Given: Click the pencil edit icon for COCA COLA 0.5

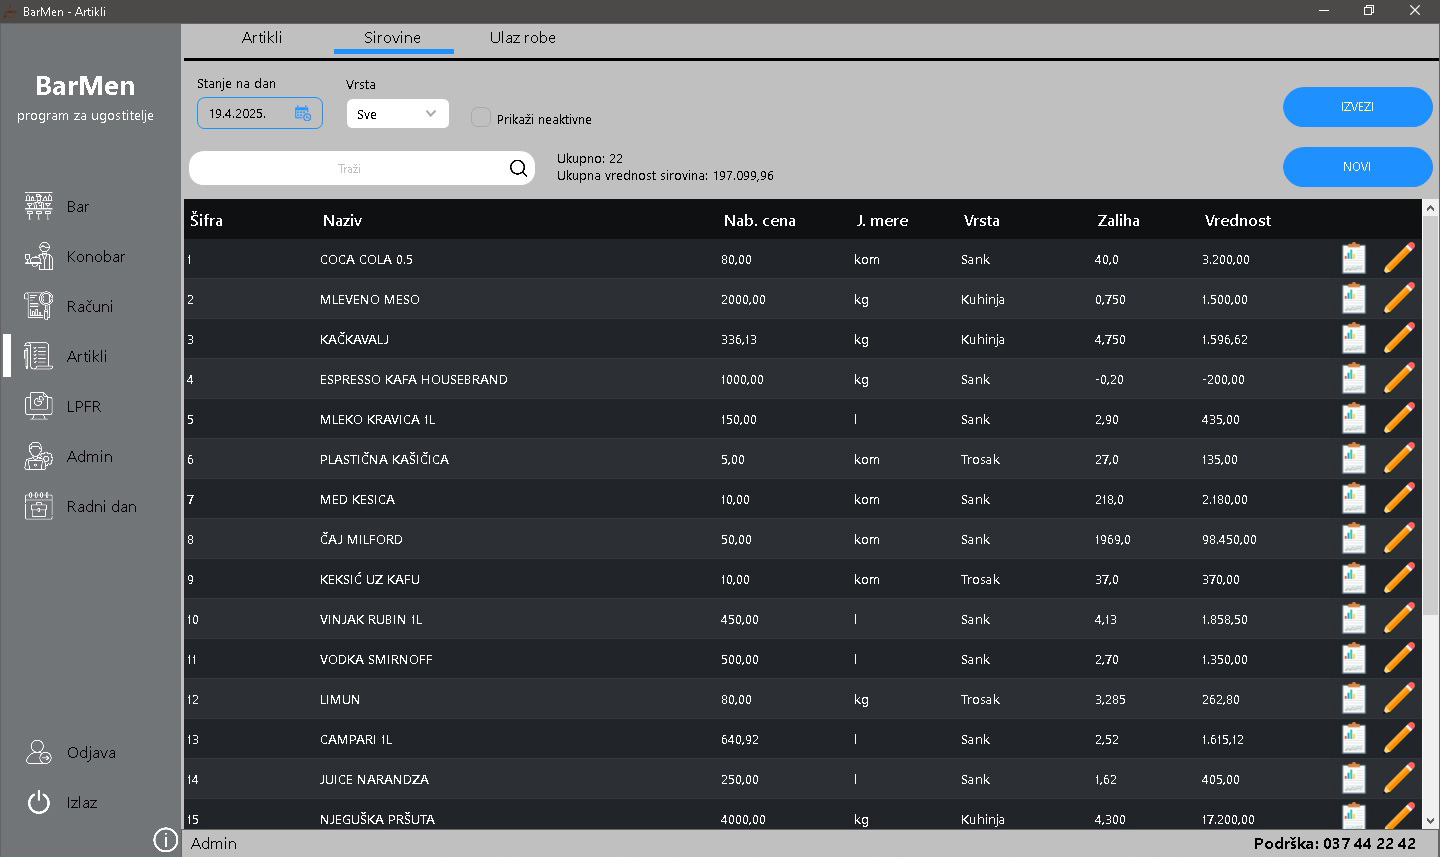Looking at the screenshot, I should click(1399, 258).
